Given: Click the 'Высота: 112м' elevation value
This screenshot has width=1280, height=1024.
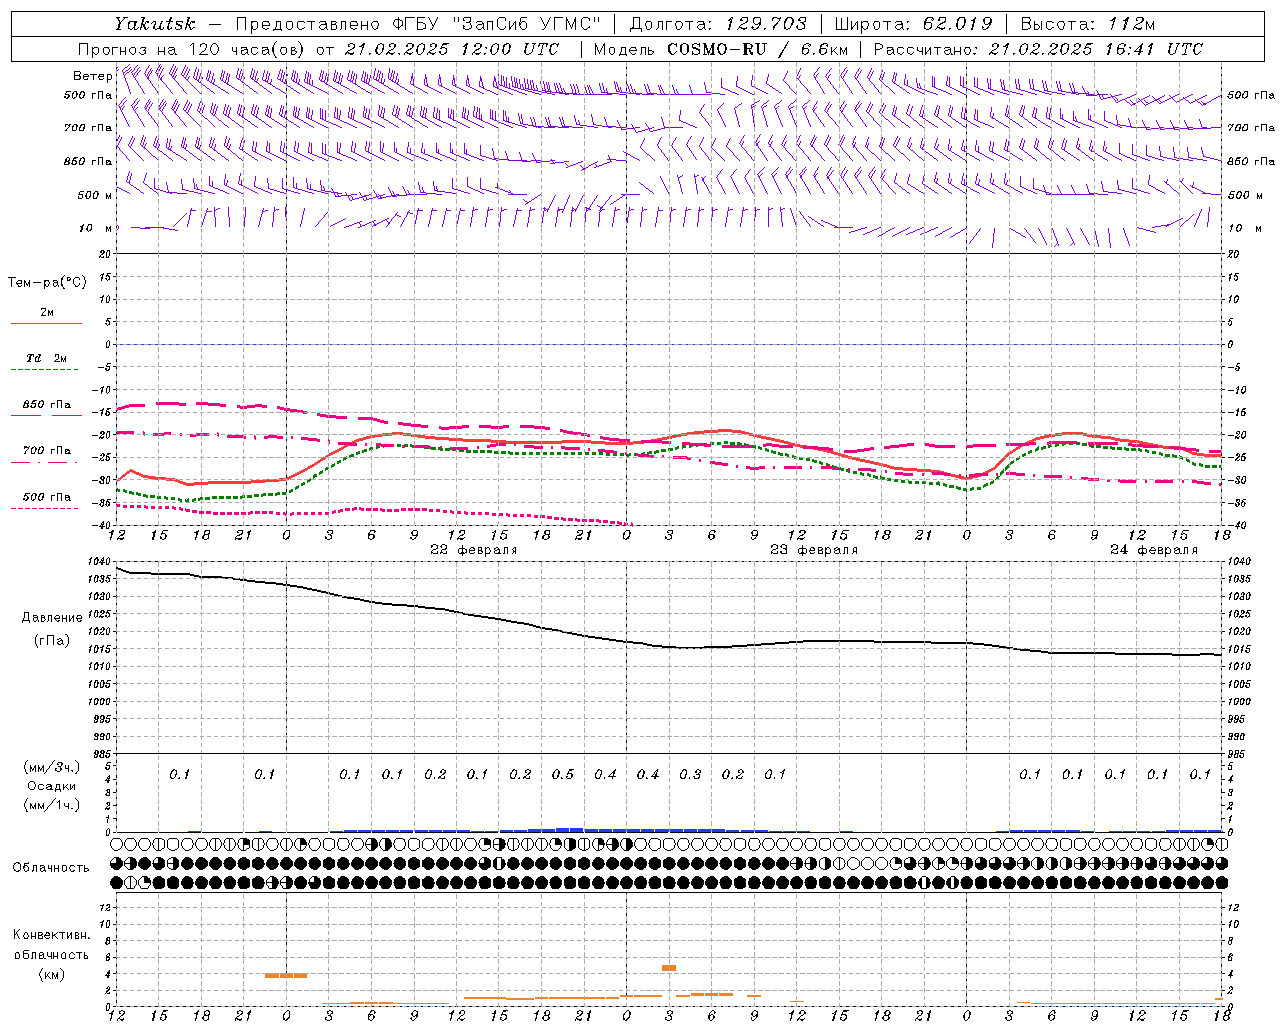Looking at the screenshot, I should (1088, 24).
